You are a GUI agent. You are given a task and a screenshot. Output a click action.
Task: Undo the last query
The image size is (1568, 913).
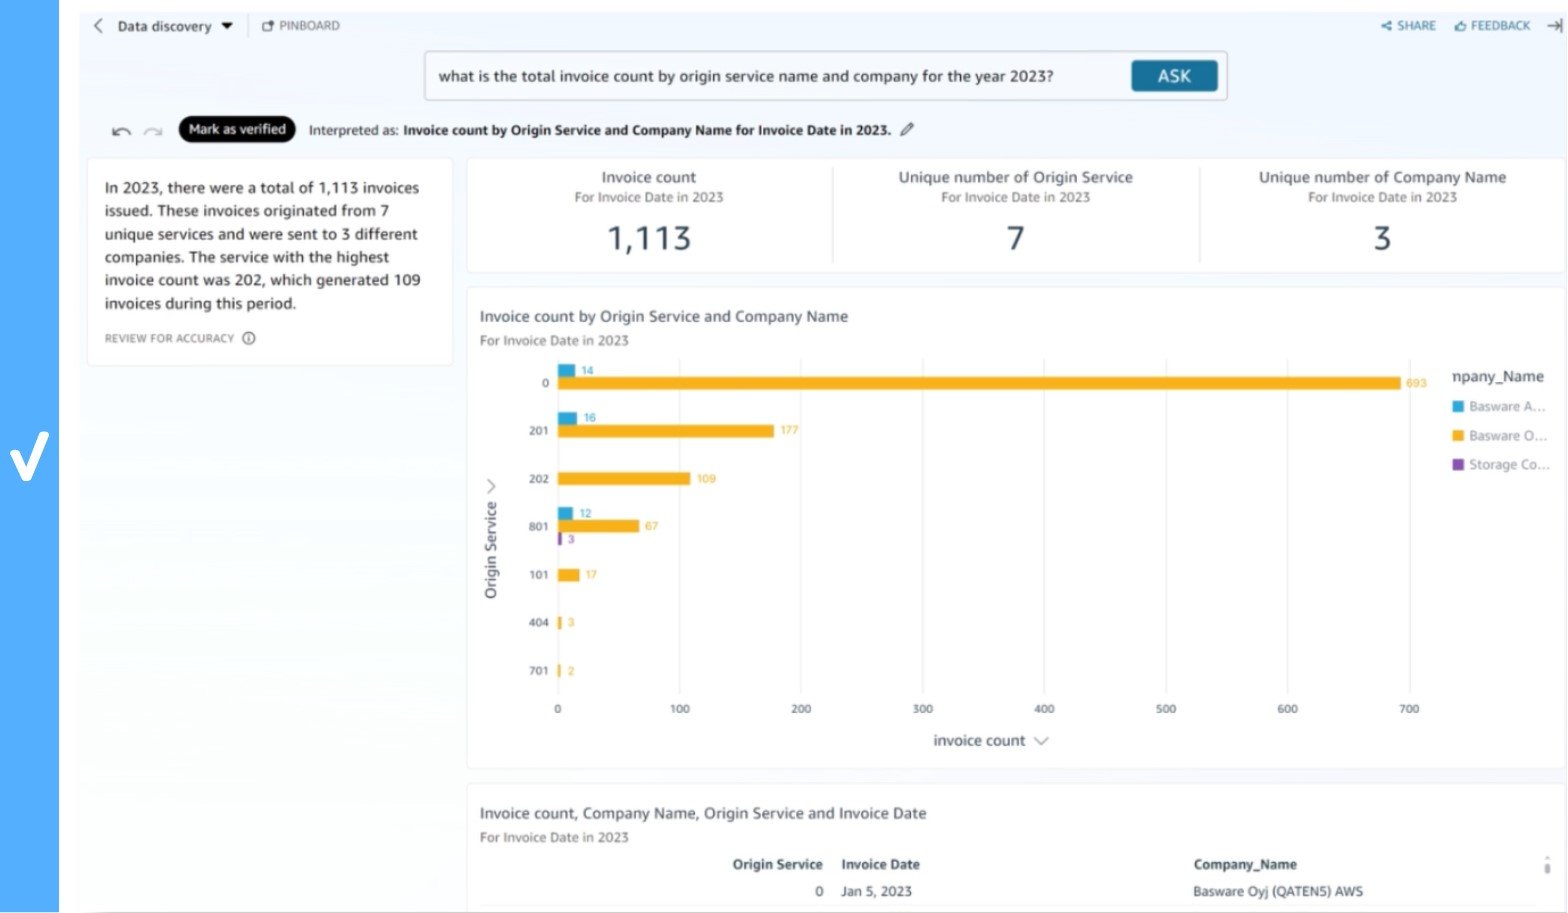pos(121,130)
